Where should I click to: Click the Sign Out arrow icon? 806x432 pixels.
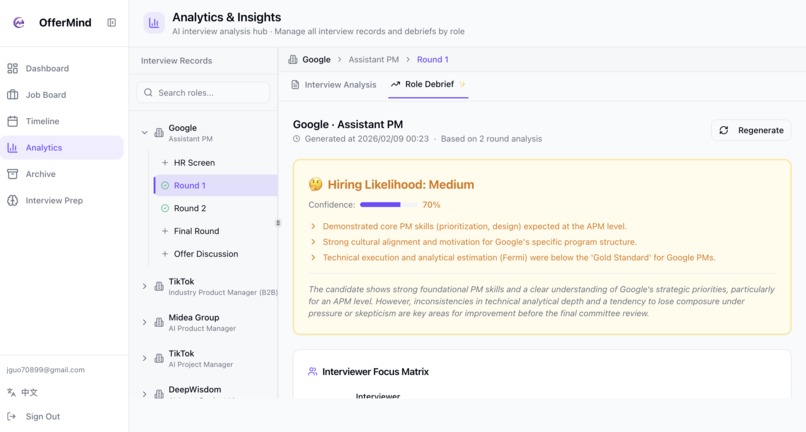click(x=11, y=417)
